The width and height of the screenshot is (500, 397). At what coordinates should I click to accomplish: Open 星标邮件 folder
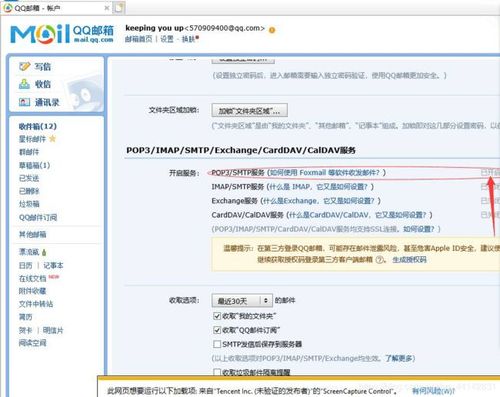32,139
